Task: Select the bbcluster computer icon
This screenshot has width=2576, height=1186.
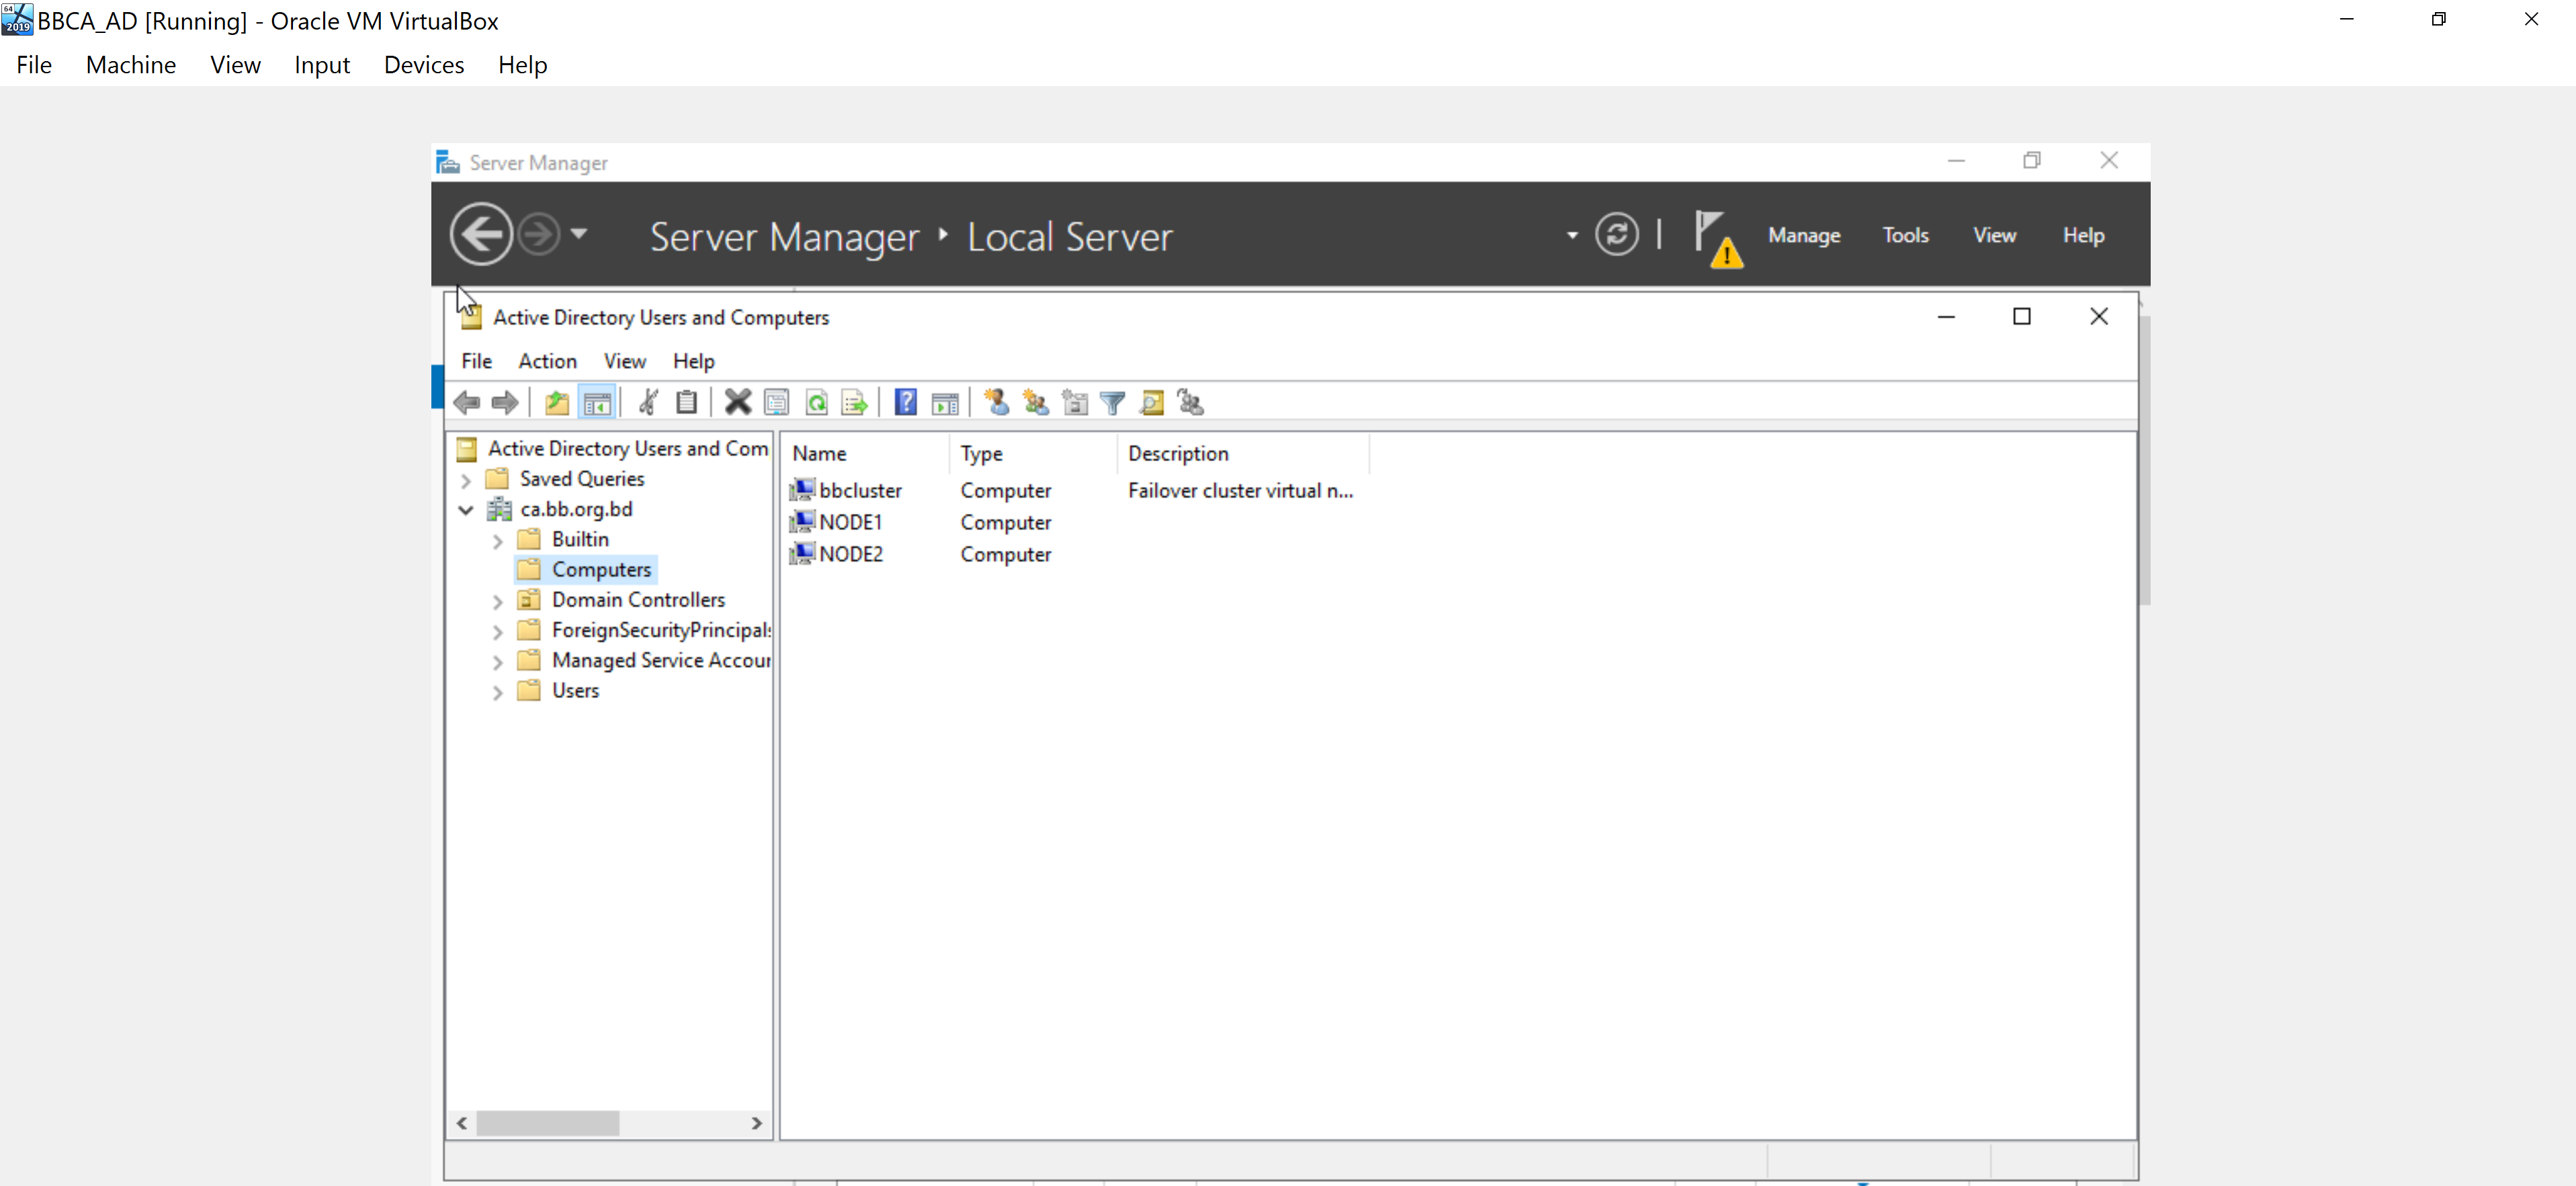Action: 802,490
